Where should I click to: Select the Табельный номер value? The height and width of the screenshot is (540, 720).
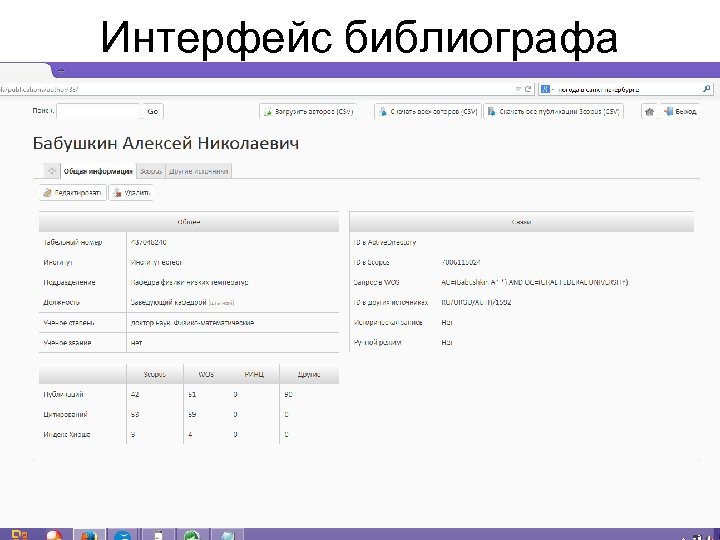click(x=148, y=242)
